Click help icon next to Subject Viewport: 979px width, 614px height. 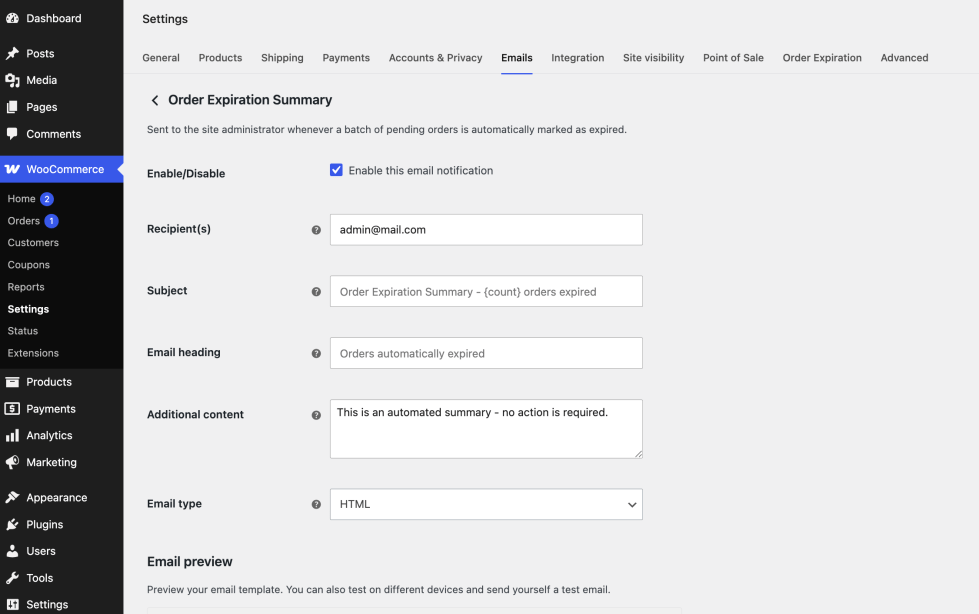click(x=316, y=292)
